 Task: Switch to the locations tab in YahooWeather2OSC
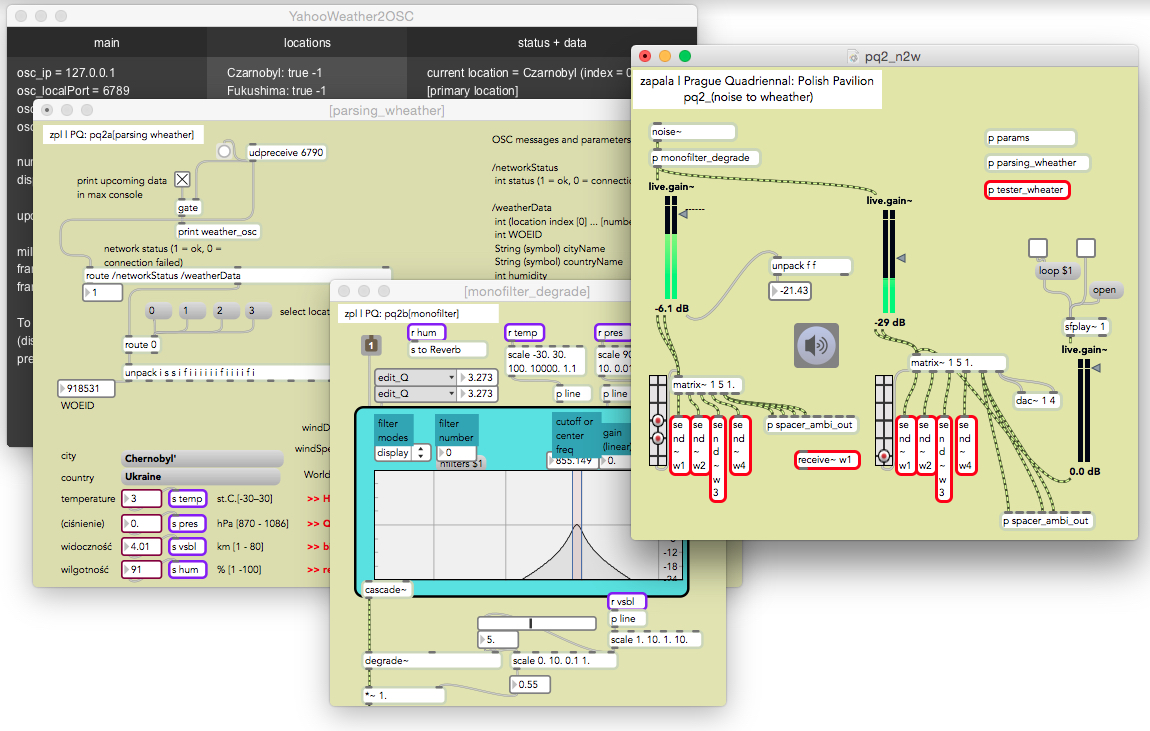[x=307, y=43]
